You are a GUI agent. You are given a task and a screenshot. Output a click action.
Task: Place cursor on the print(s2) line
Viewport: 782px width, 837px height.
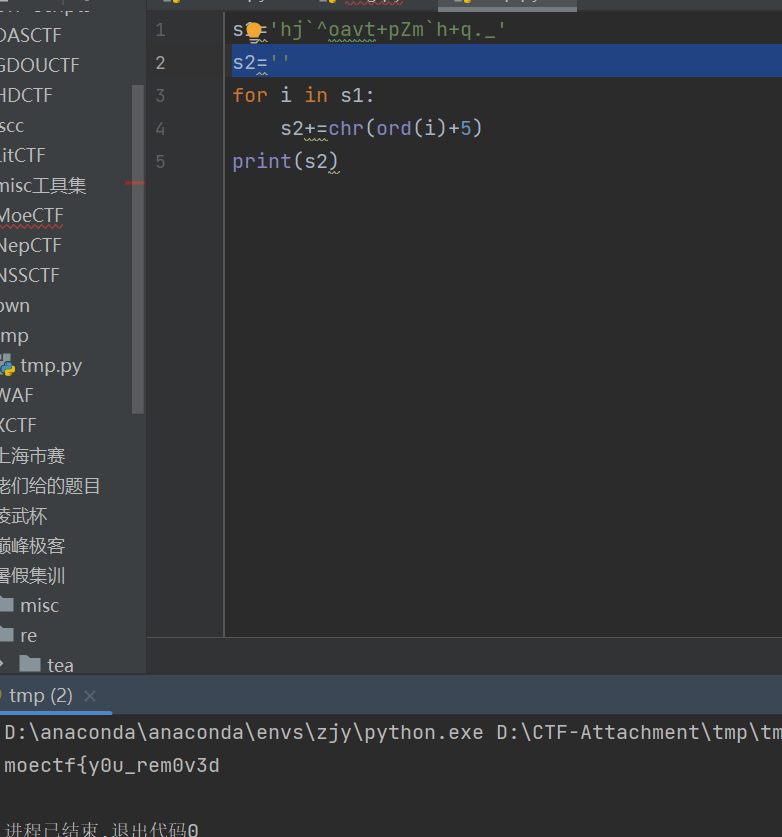pos(285,161)
